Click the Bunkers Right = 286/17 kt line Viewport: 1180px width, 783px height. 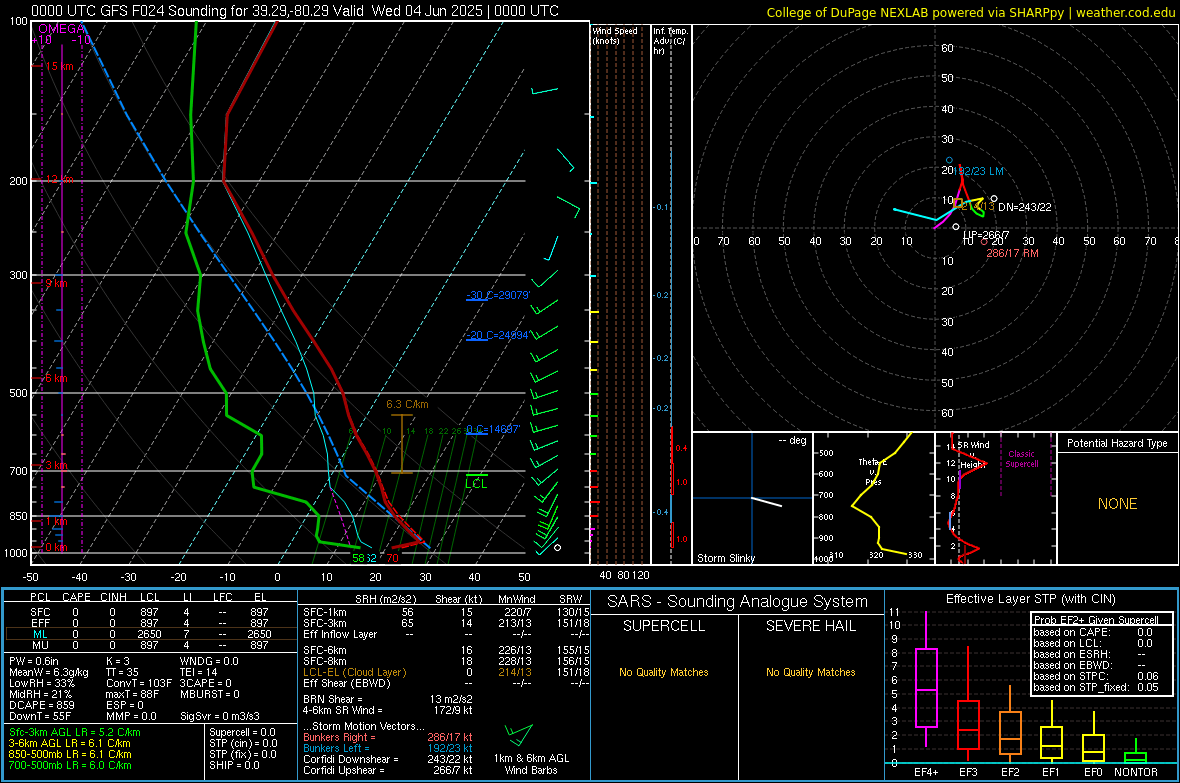point(388,737)
